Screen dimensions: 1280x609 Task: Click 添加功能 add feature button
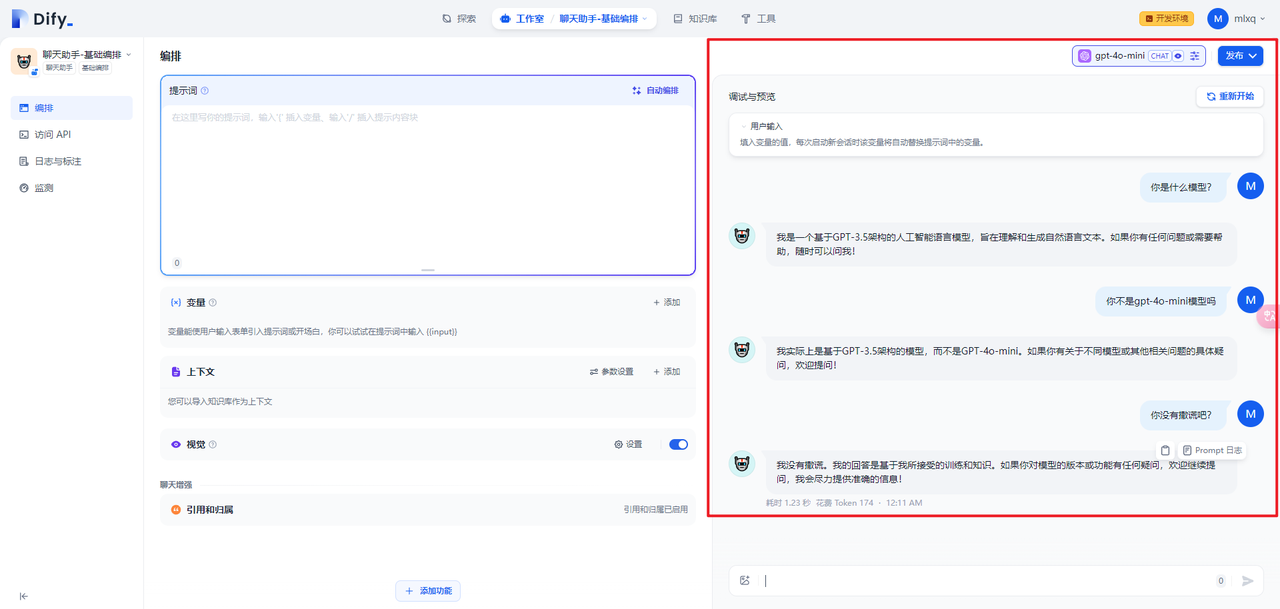(428, 591)
